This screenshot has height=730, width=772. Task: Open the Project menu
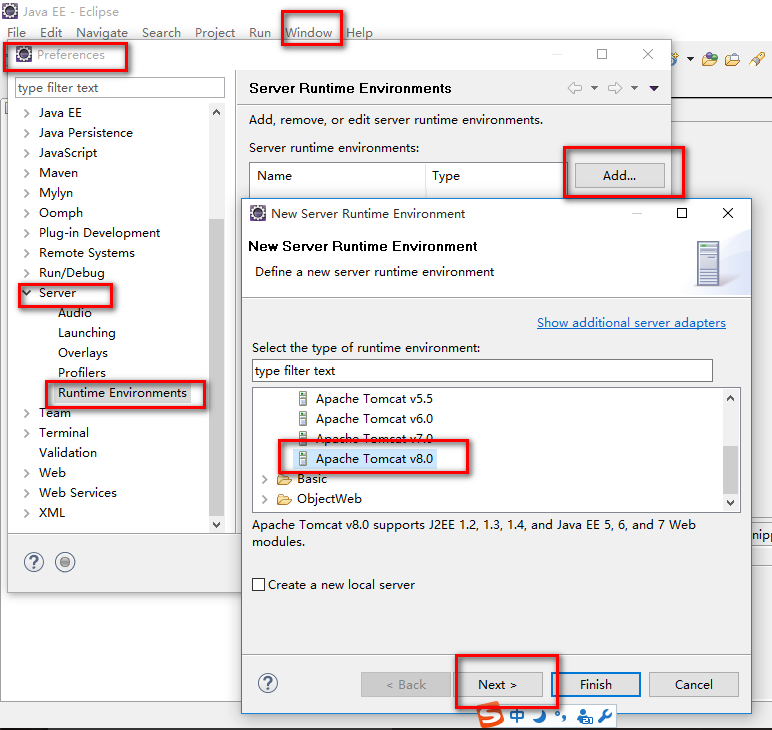[215, 32]
